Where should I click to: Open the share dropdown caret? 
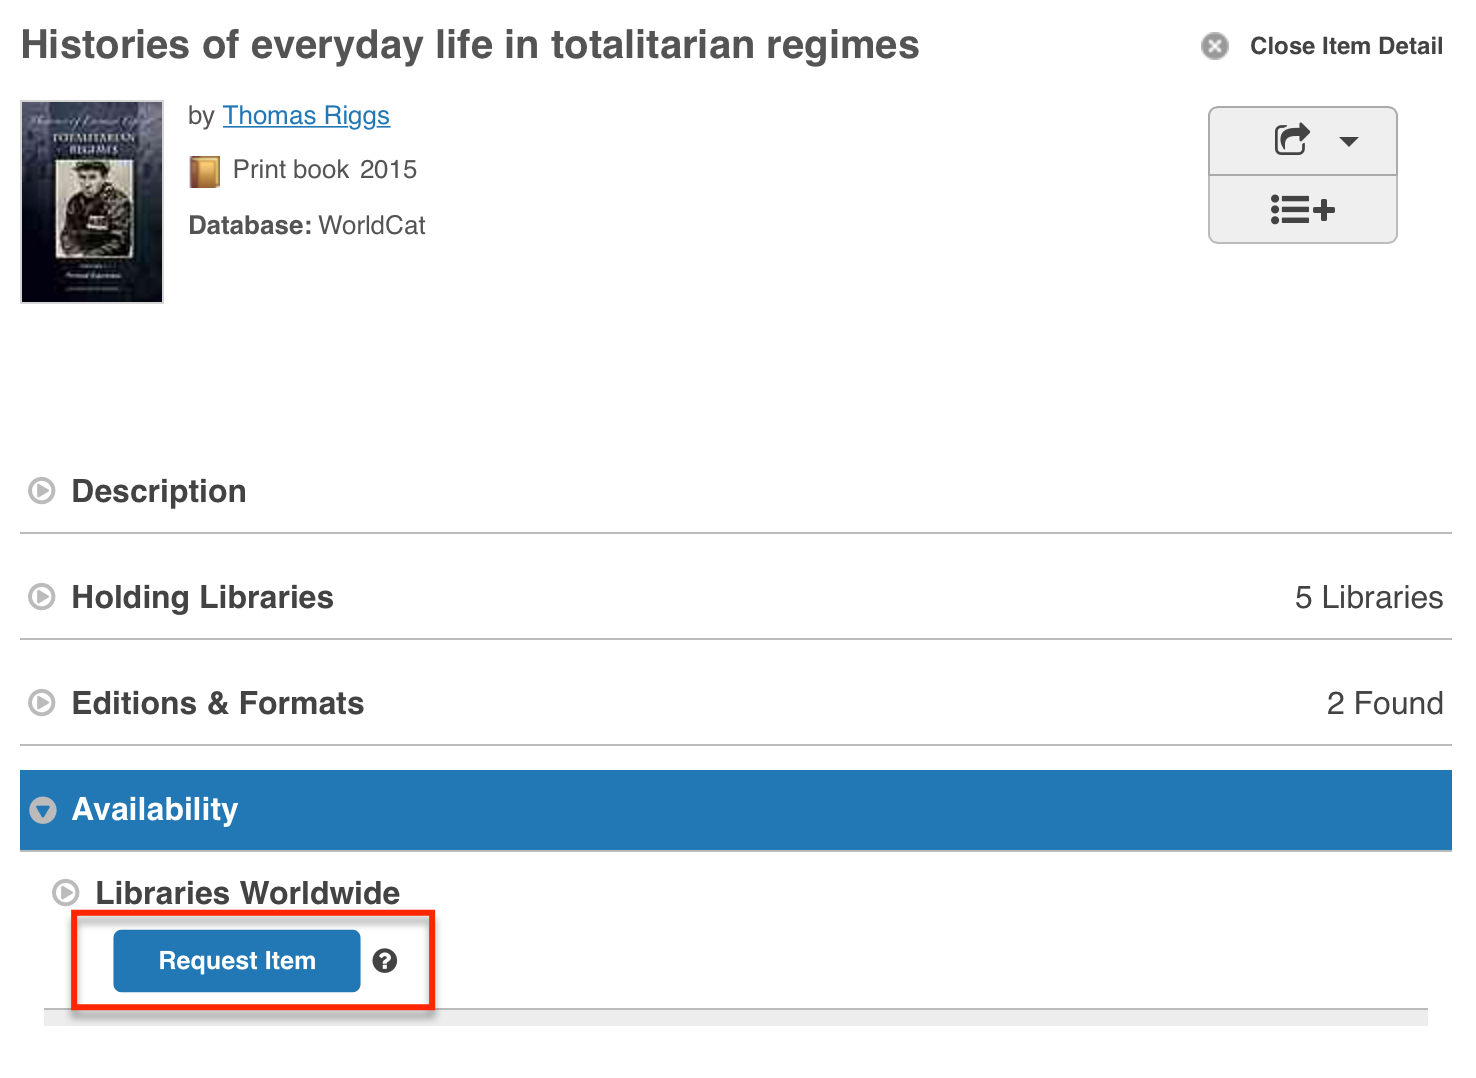1349,141
